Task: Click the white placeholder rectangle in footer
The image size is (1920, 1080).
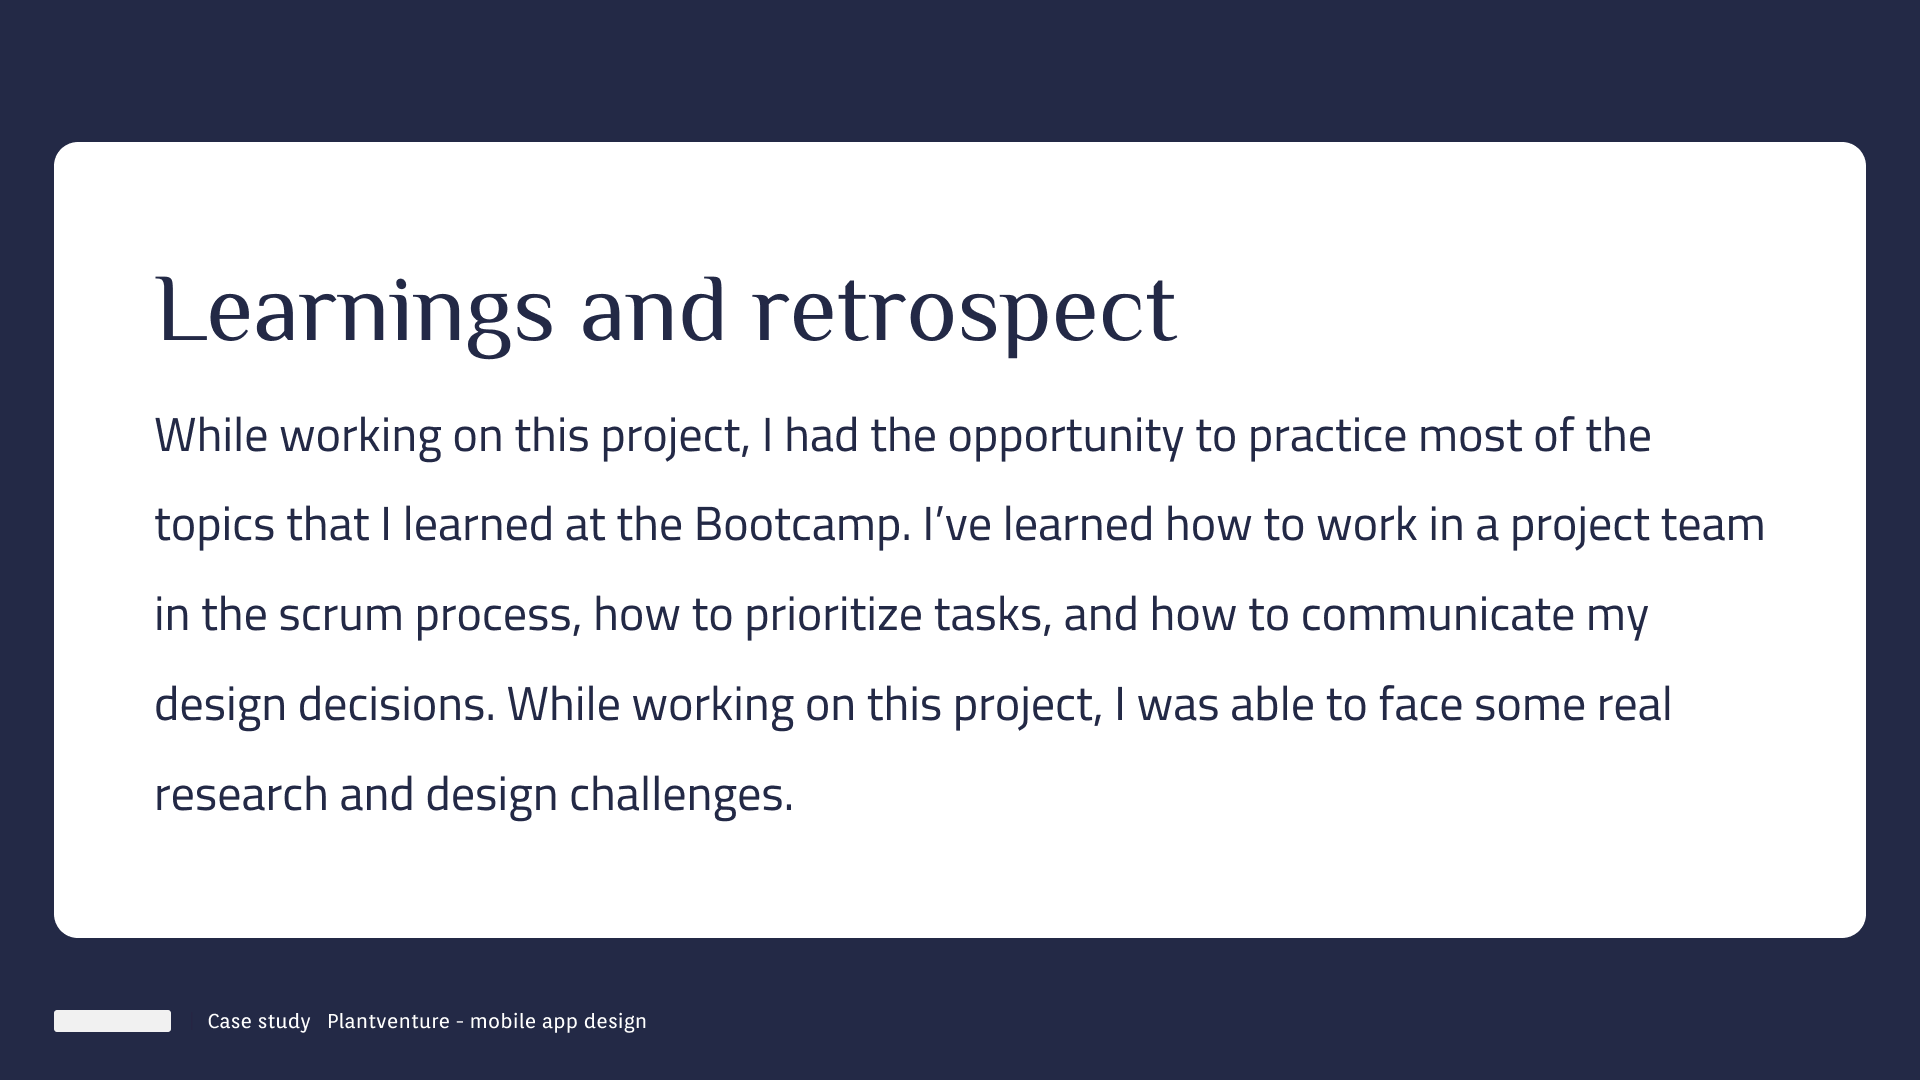Action: pyautogui.click(x=112, y=1021)
